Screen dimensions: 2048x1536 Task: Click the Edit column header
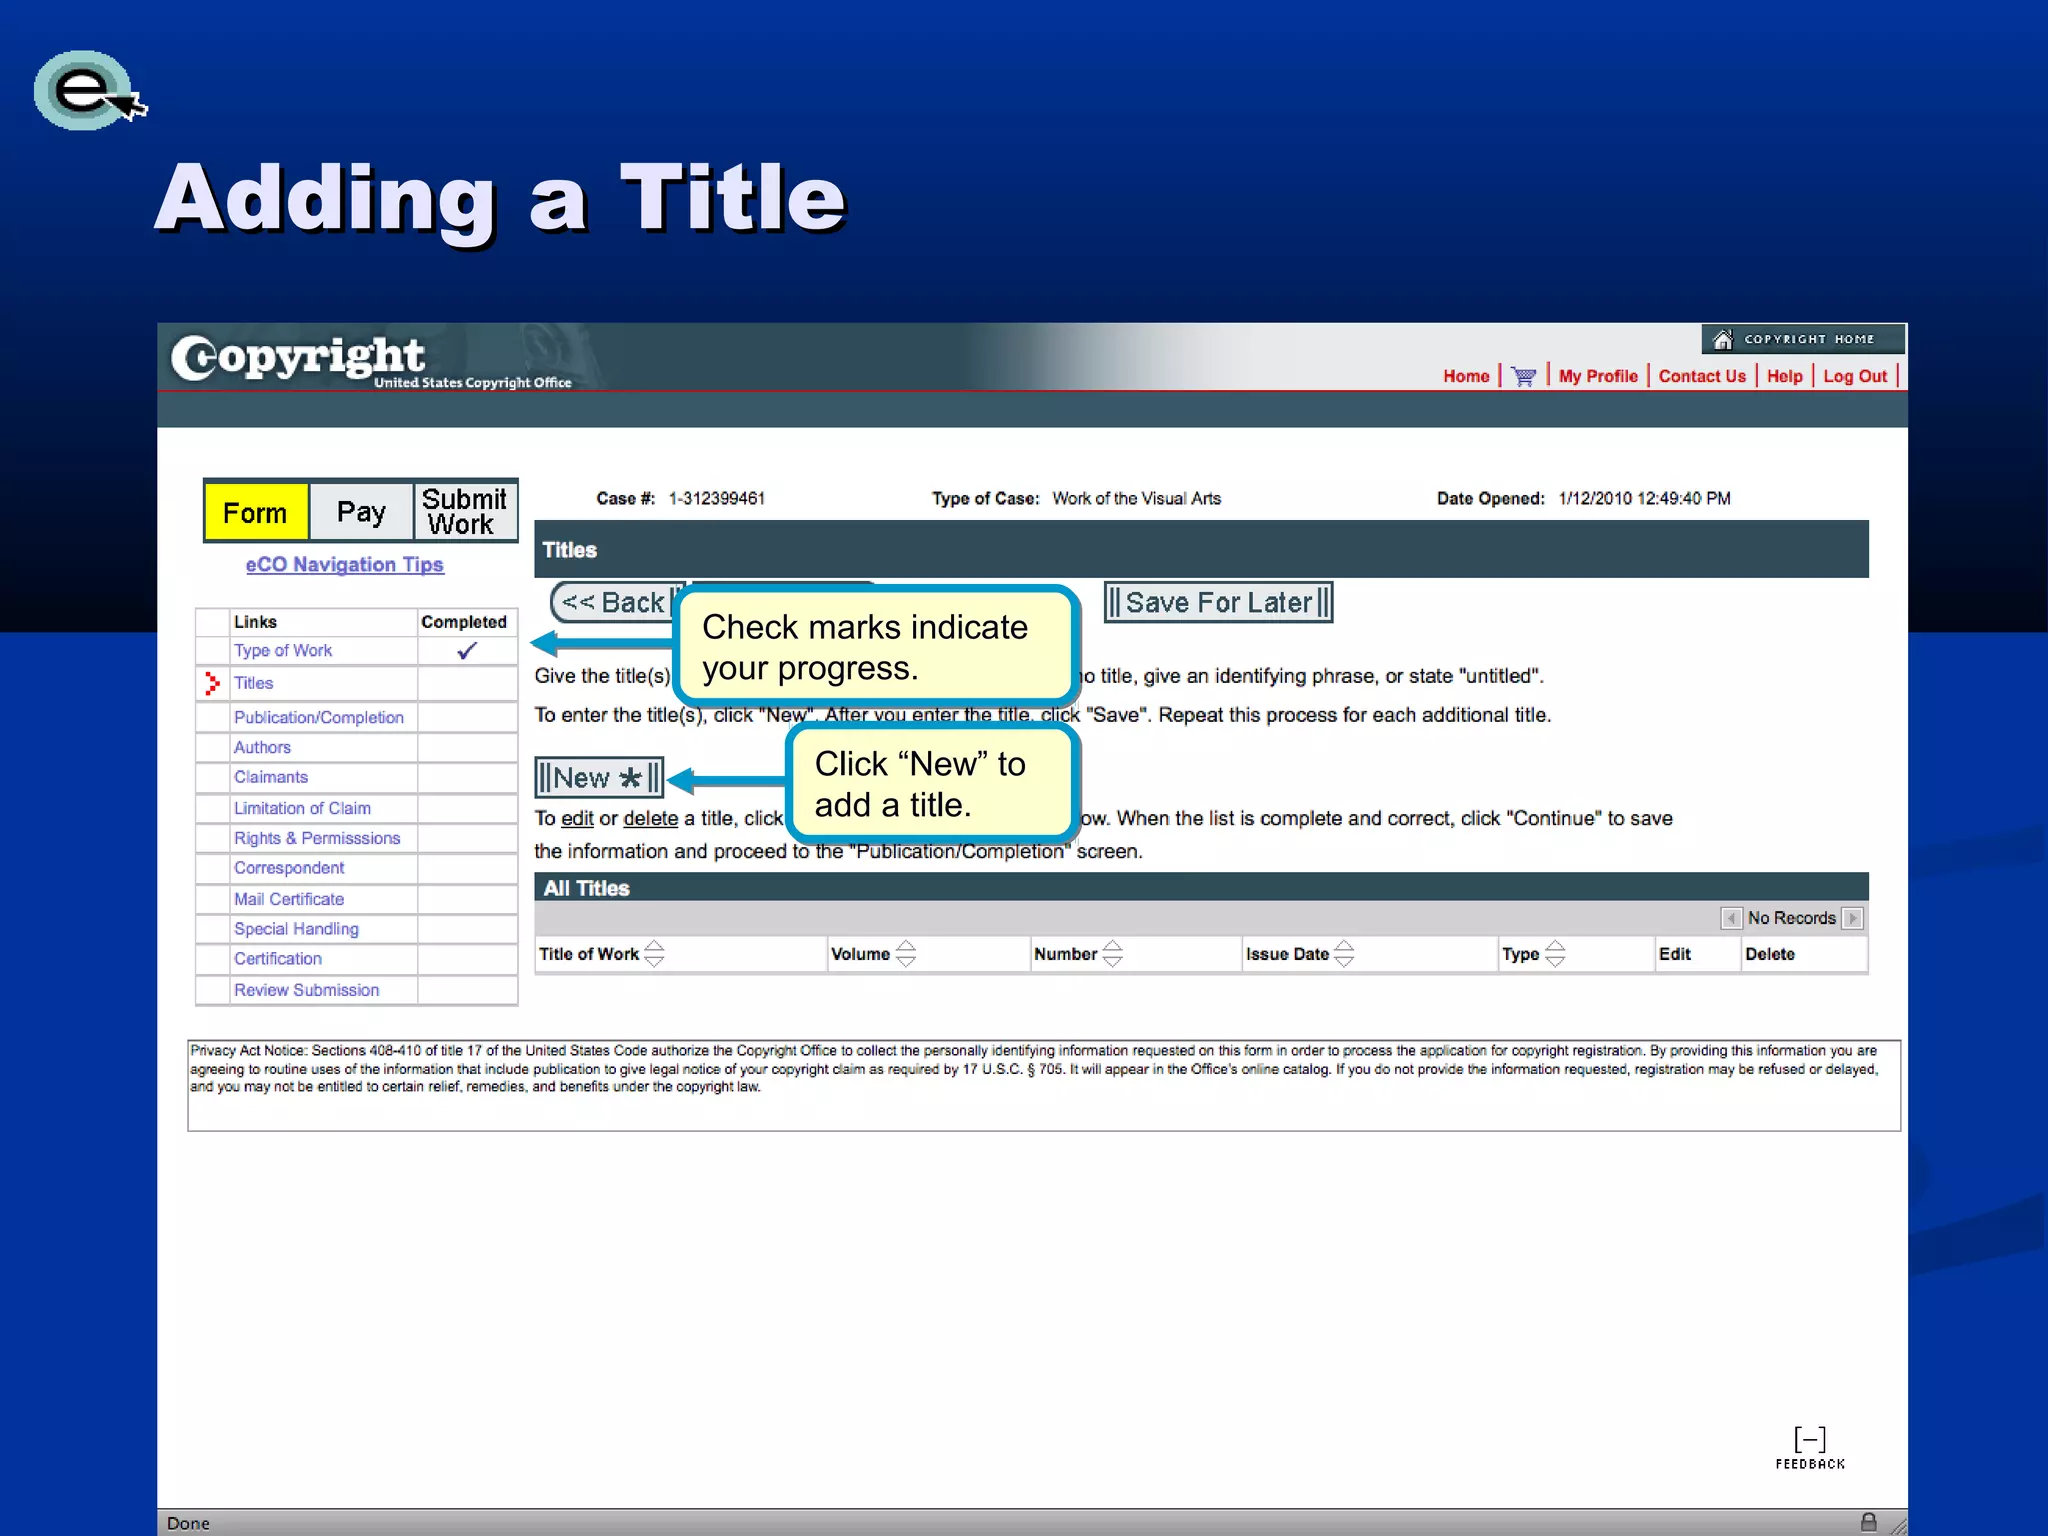1675,954
